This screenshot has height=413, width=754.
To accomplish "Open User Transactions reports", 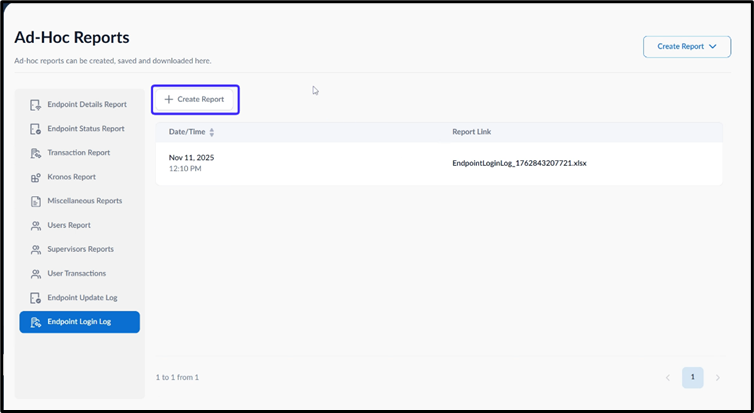I will [80, 274].
